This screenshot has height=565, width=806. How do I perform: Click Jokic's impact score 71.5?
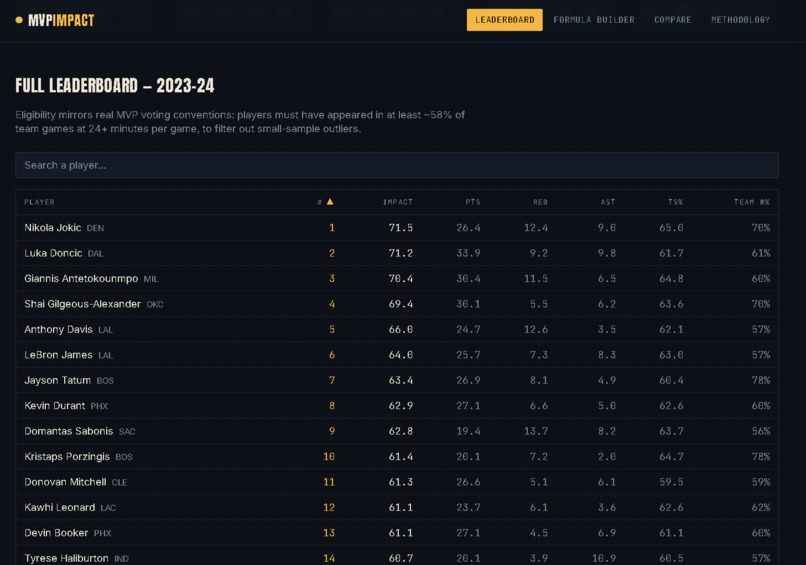pos(400,227)
